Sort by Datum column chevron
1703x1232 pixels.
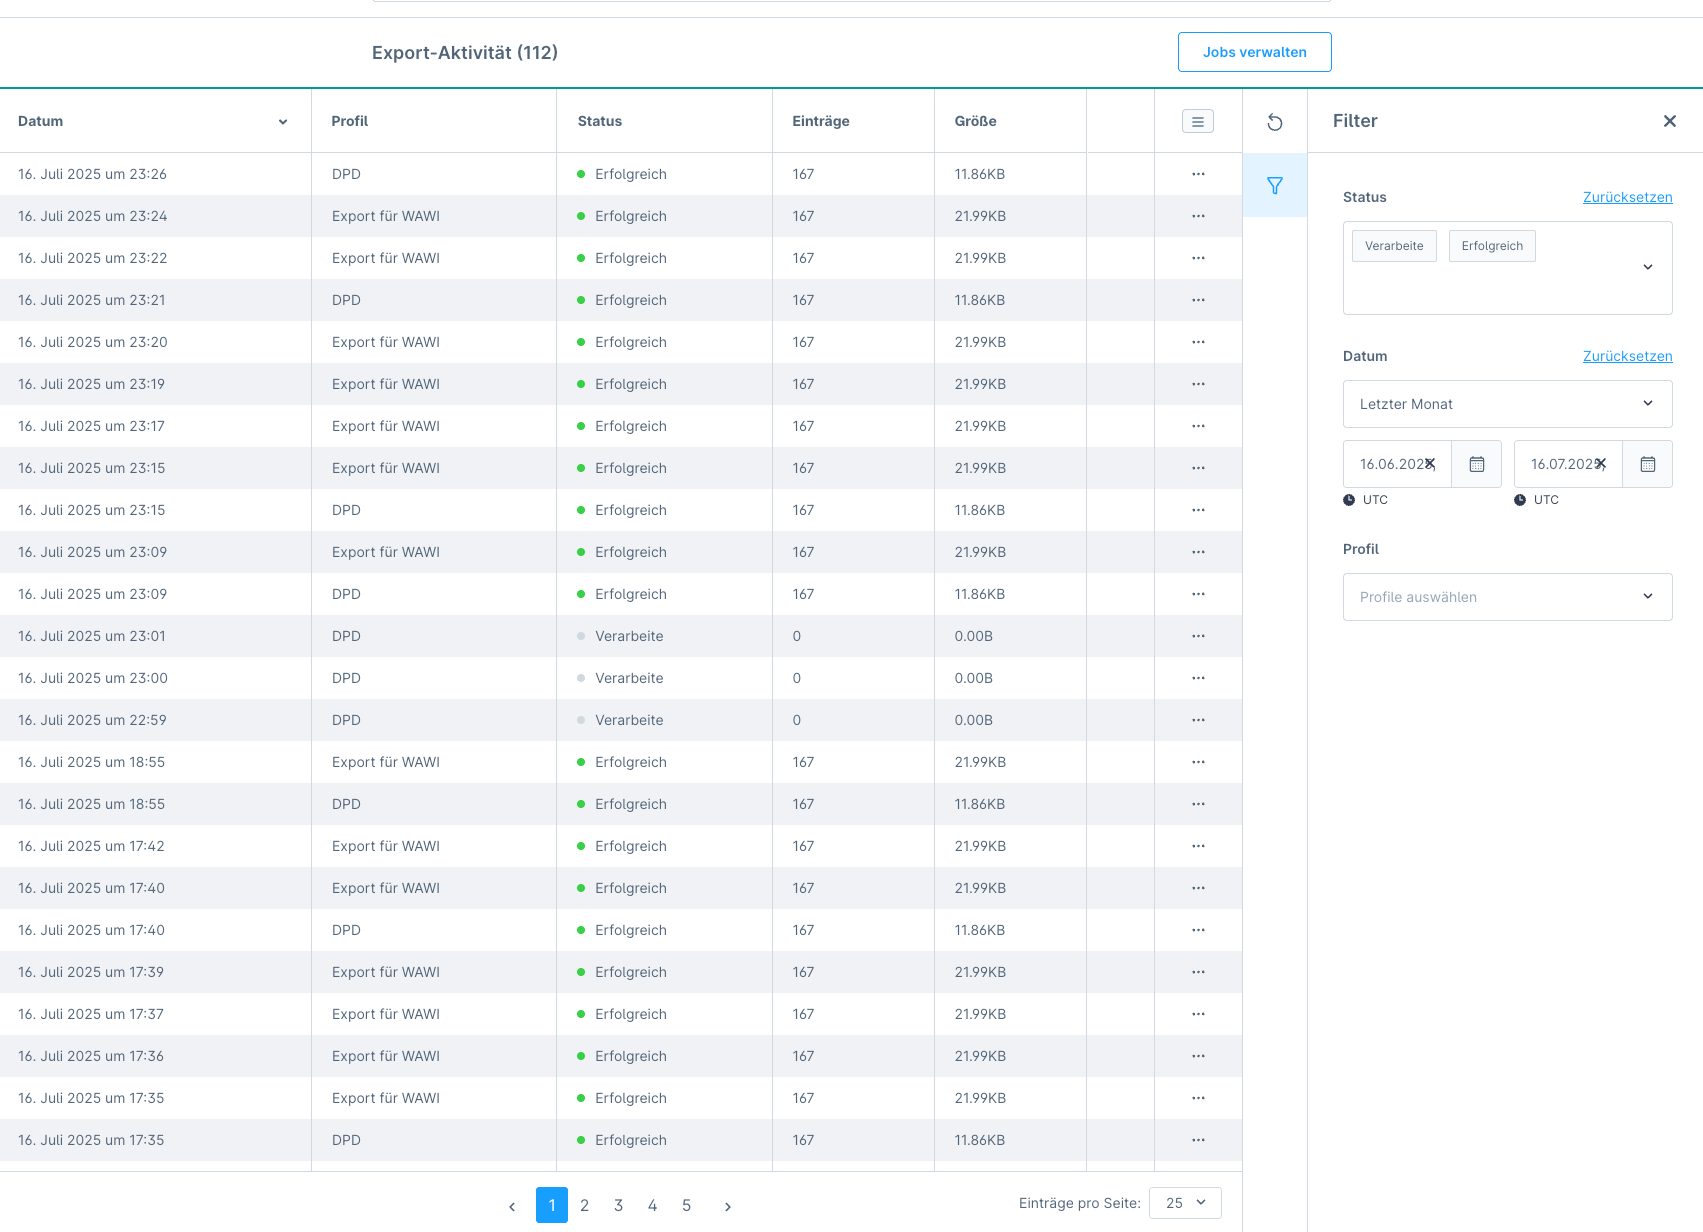click(283, 122)
